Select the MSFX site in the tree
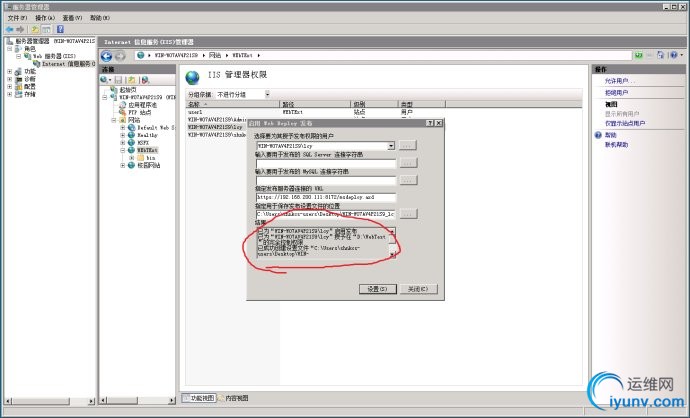Viewport: 690px width, 418px height. coord(143,143)
